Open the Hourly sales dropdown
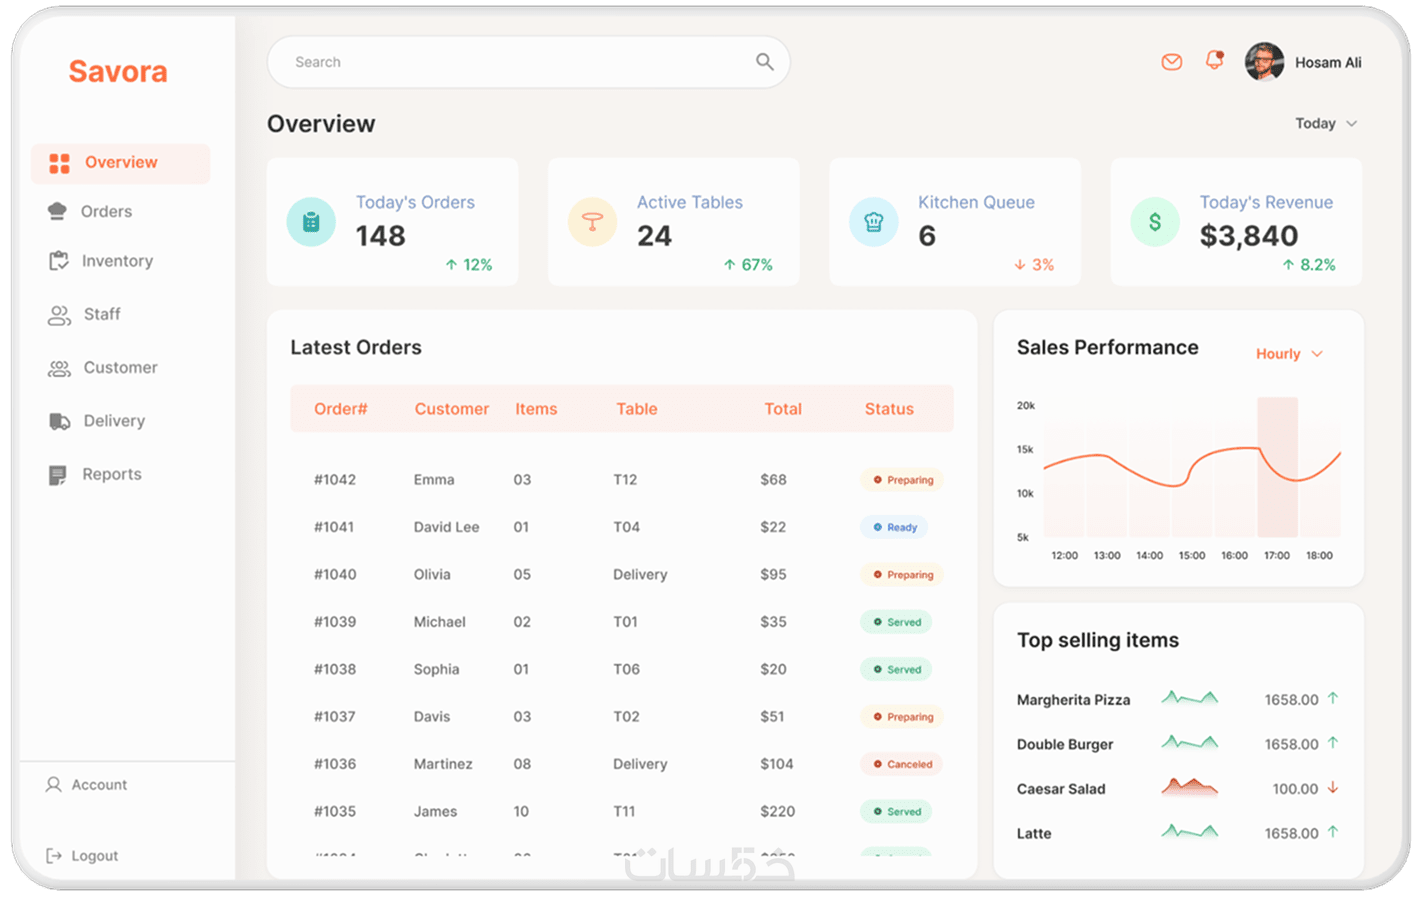1420x900 pixels. tap(1289, 354)
